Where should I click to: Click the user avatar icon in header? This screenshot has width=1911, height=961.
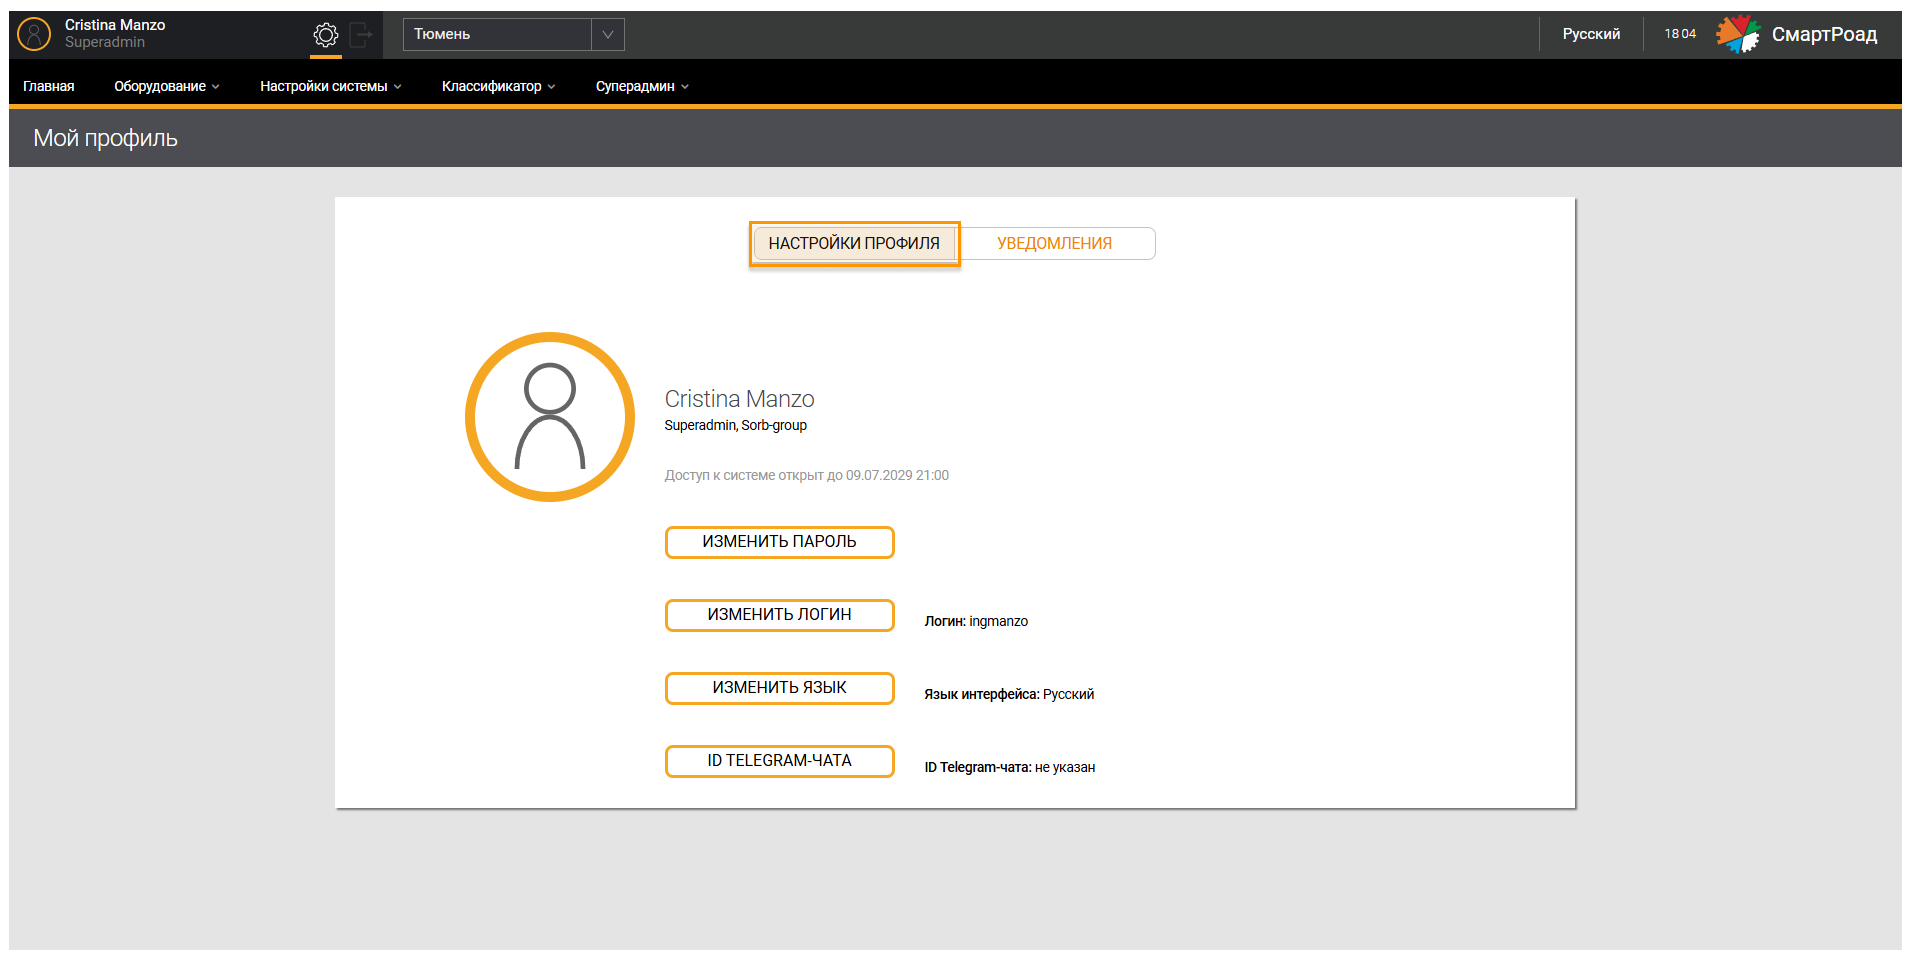click(x=34, y=34)
